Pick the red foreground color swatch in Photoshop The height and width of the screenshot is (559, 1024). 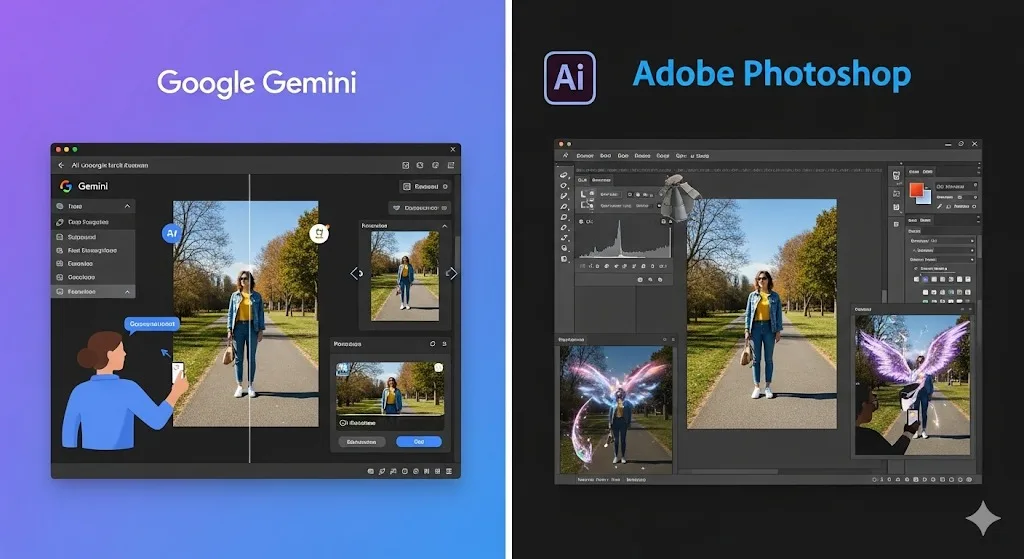coord(918,190)
